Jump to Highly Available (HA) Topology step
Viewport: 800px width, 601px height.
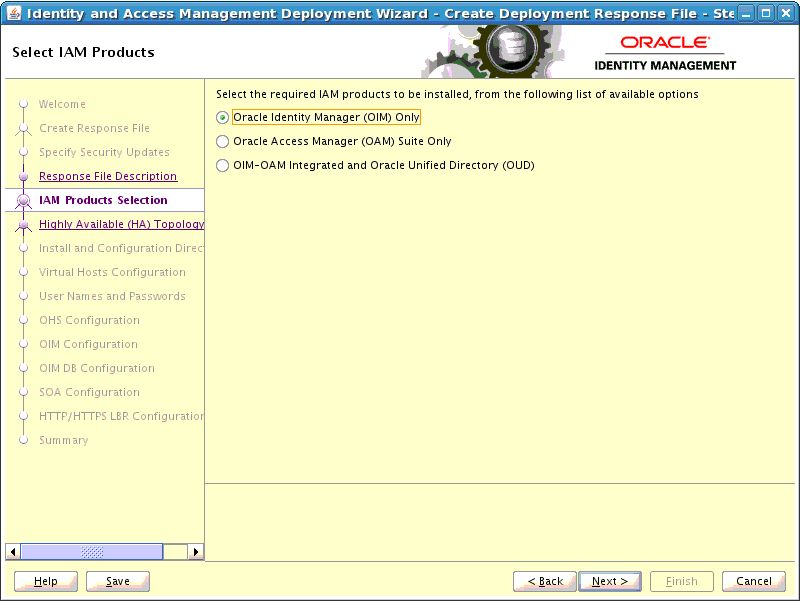pyautogui.click(x=121, y=224)
